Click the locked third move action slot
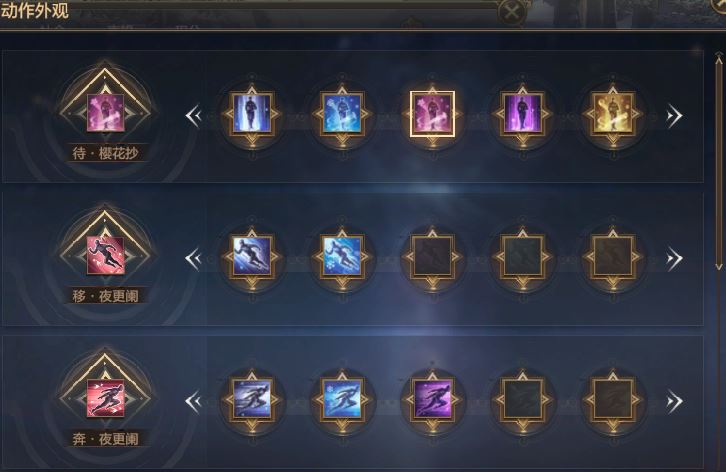The width and height of the screenshot is (726, 472). pyautogui.click(x=432, y=257)
